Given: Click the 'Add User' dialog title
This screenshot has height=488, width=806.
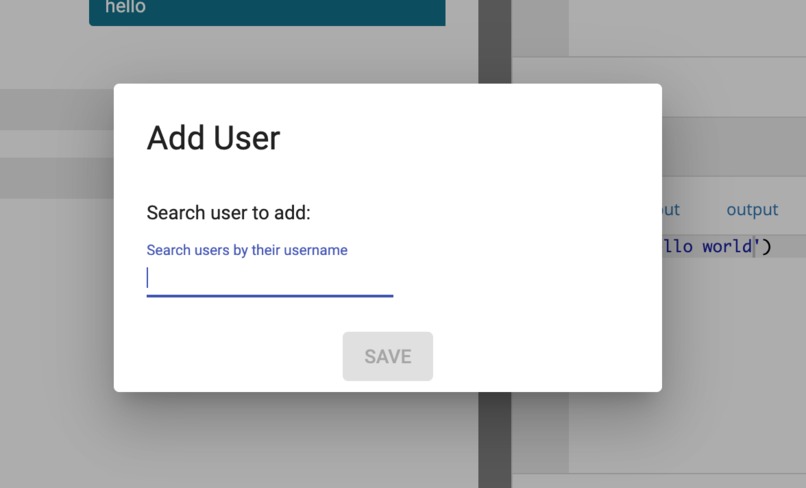Looking at the screenshot, I should 213,138.
